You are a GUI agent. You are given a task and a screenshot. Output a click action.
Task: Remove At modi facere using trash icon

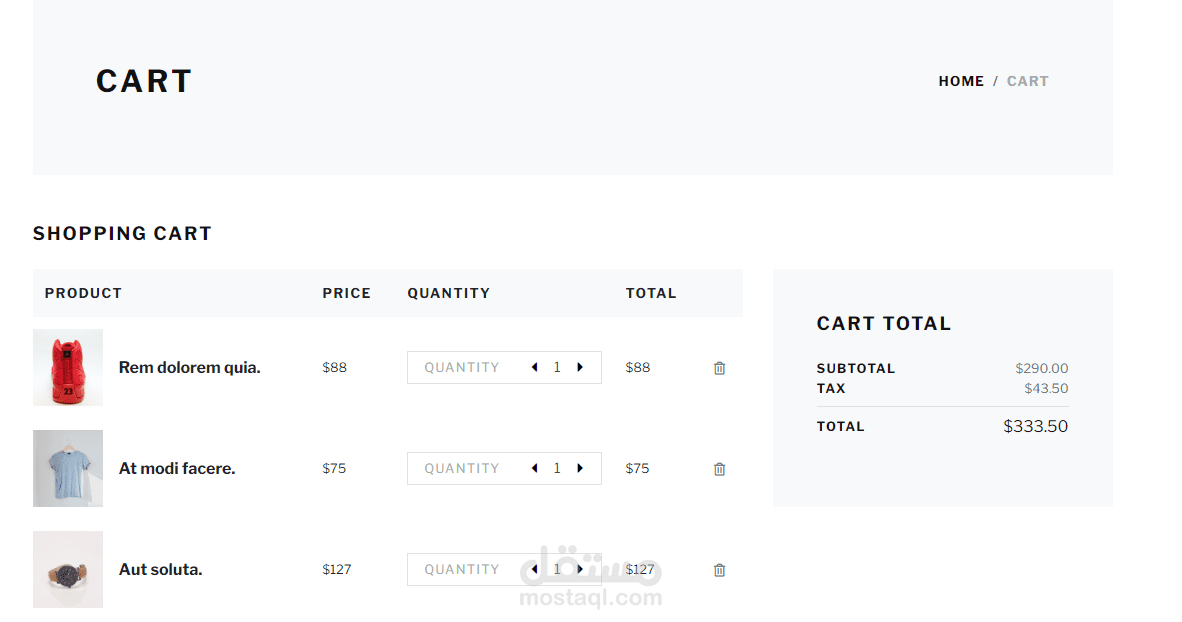coord(719,469)
